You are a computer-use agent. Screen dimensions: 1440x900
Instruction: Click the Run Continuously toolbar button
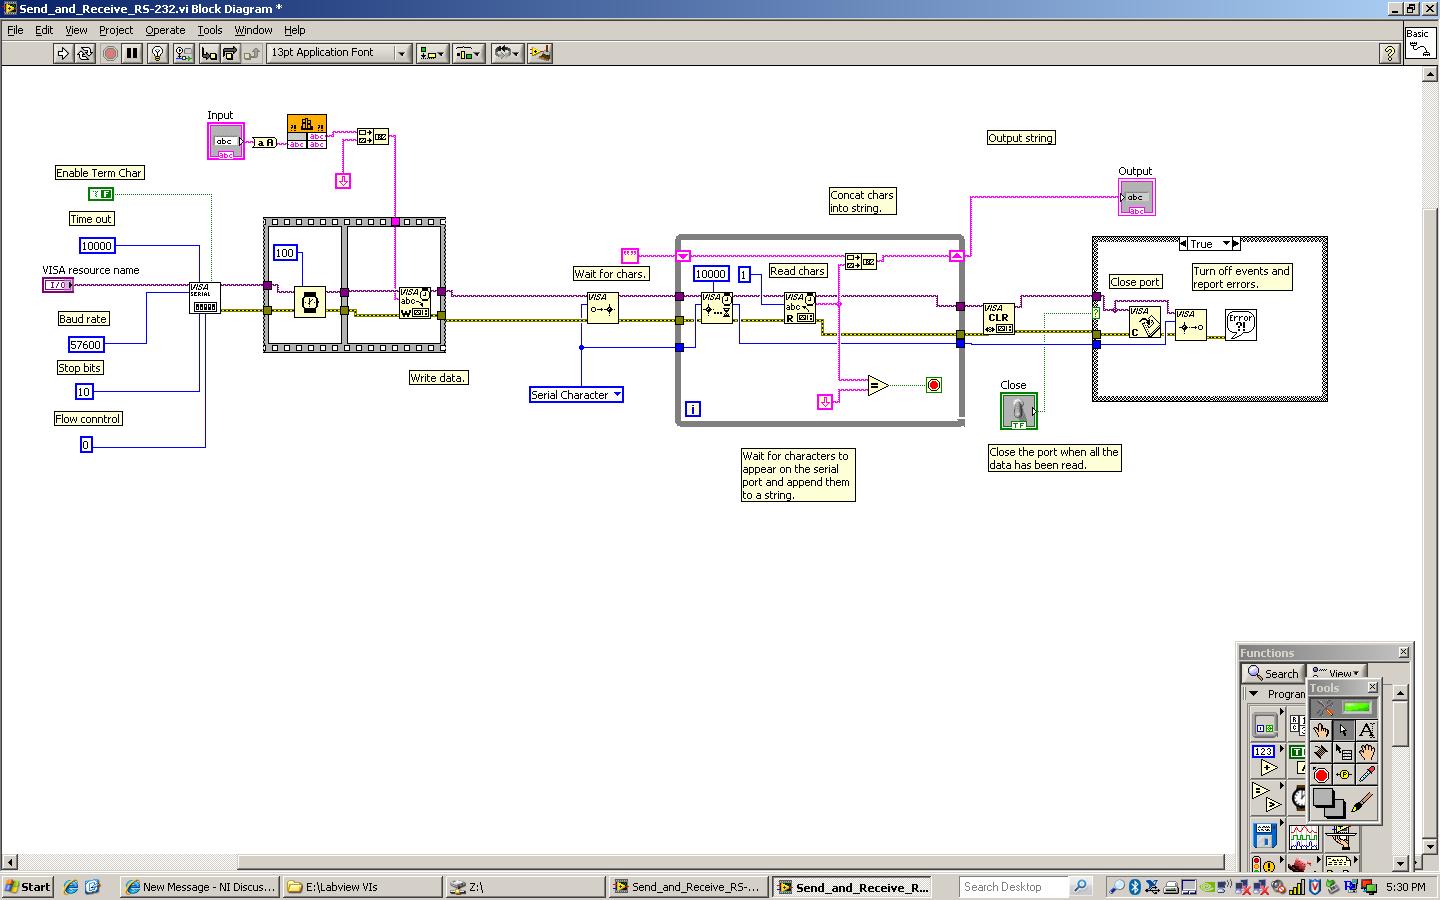coord(85,53)
